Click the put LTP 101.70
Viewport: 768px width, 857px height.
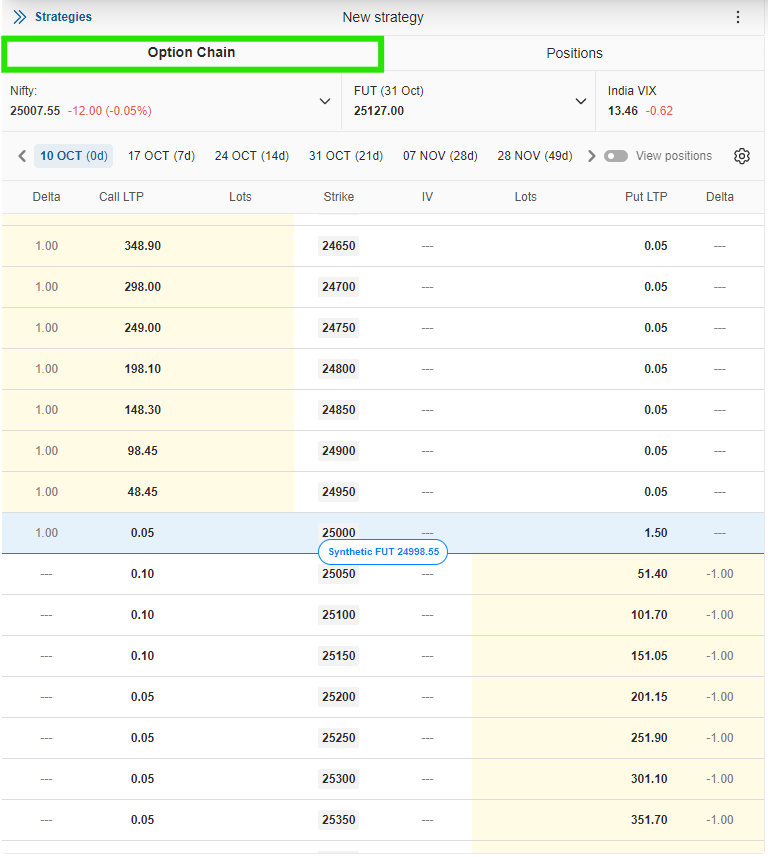[x=649, y=615]
